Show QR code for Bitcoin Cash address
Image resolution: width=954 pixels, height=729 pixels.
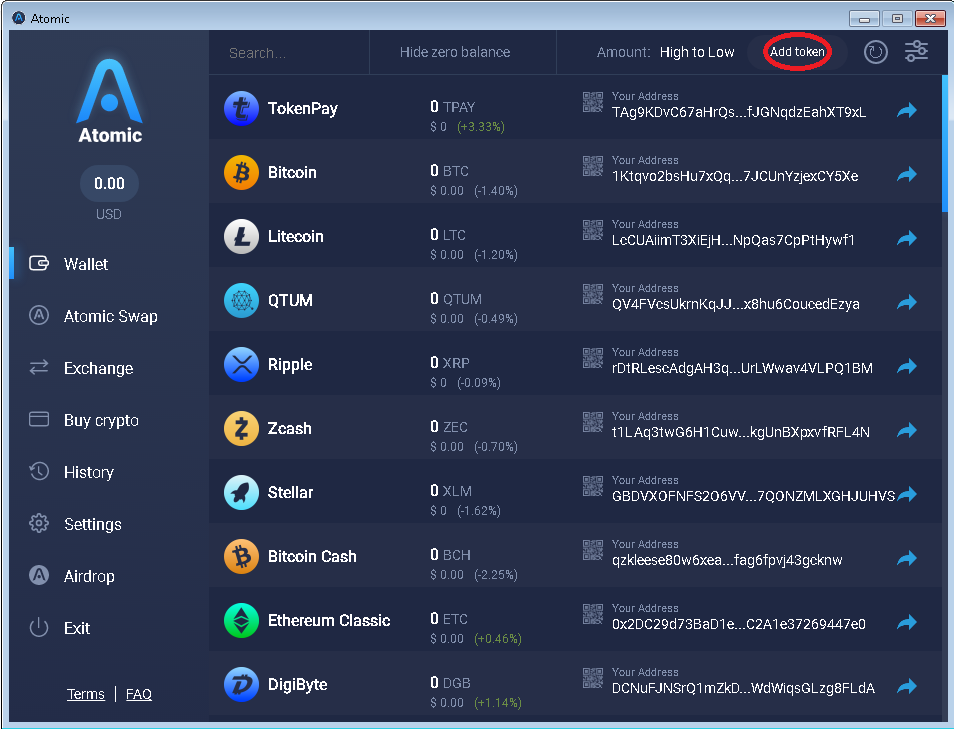point(593,549)
